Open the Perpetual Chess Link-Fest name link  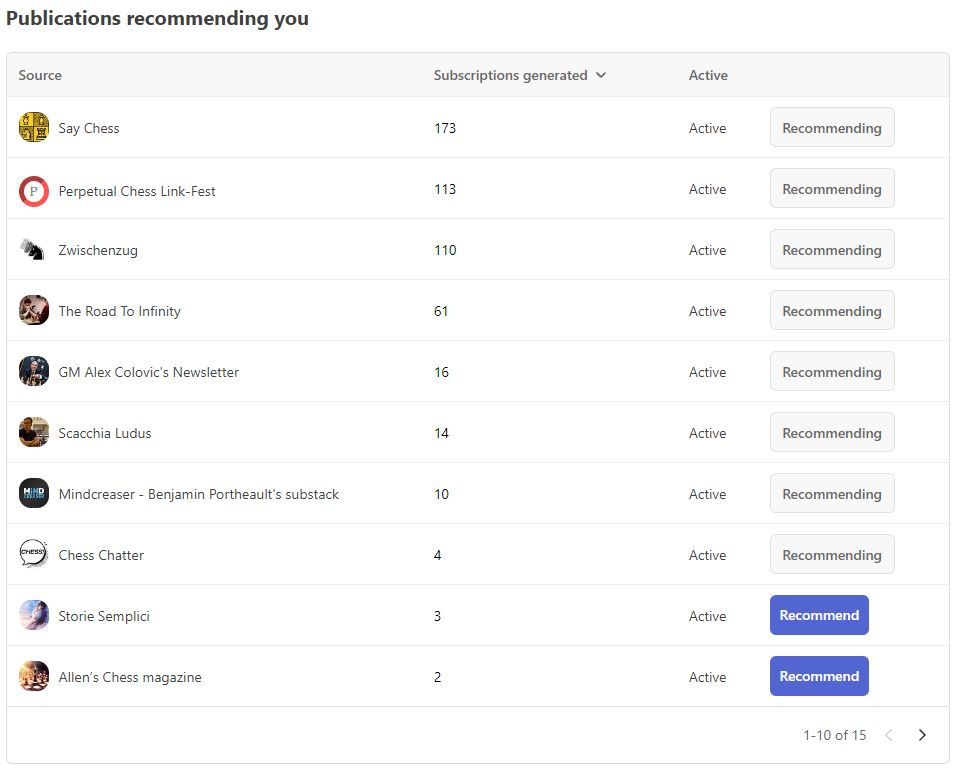coord(137,191)
